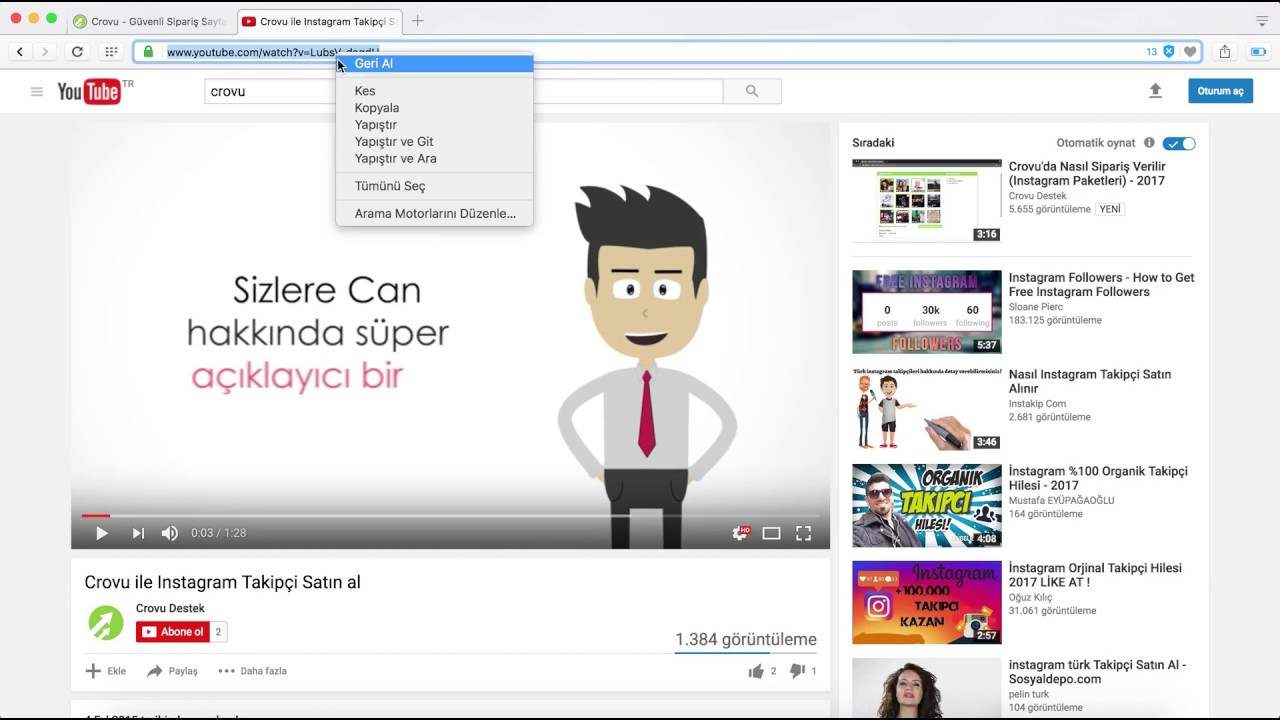Like the video with thumbs up

click(x=756, y=671)
